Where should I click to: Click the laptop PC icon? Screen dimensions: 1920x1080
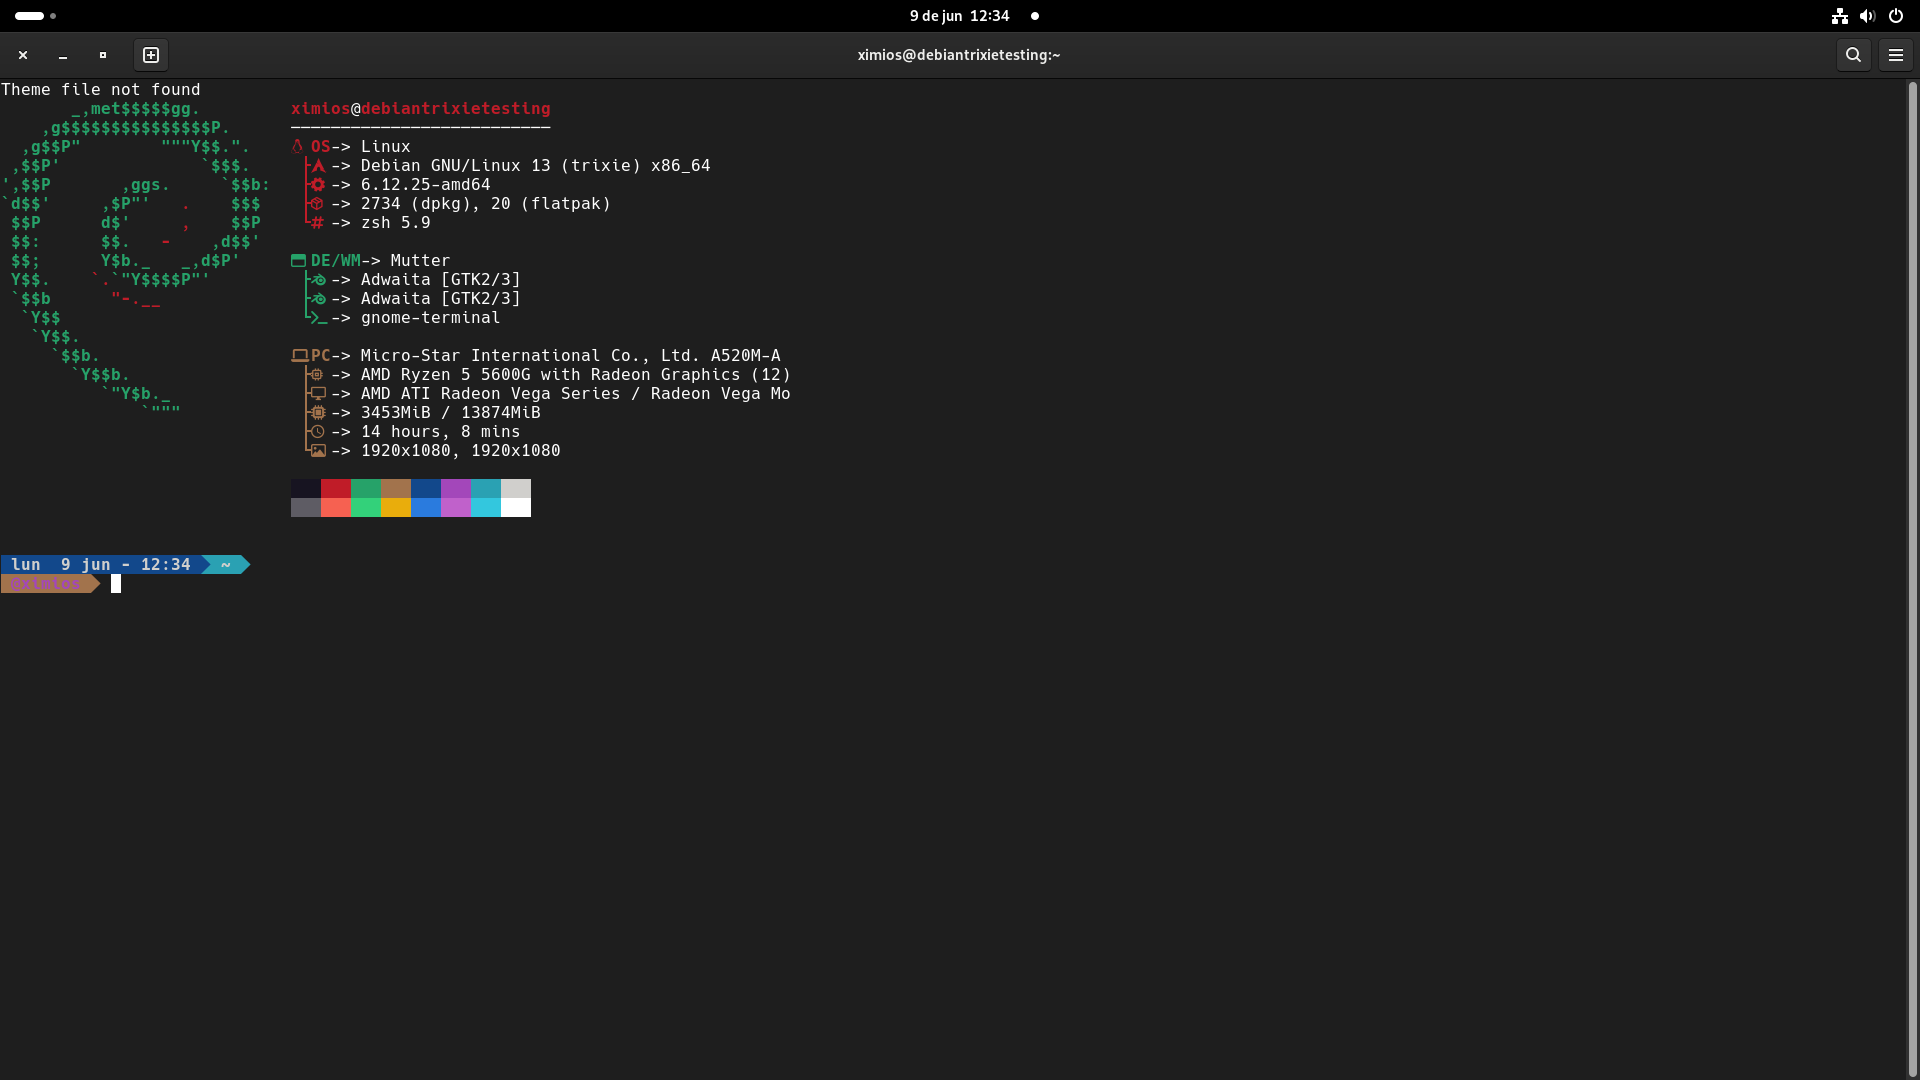[299, 355]
